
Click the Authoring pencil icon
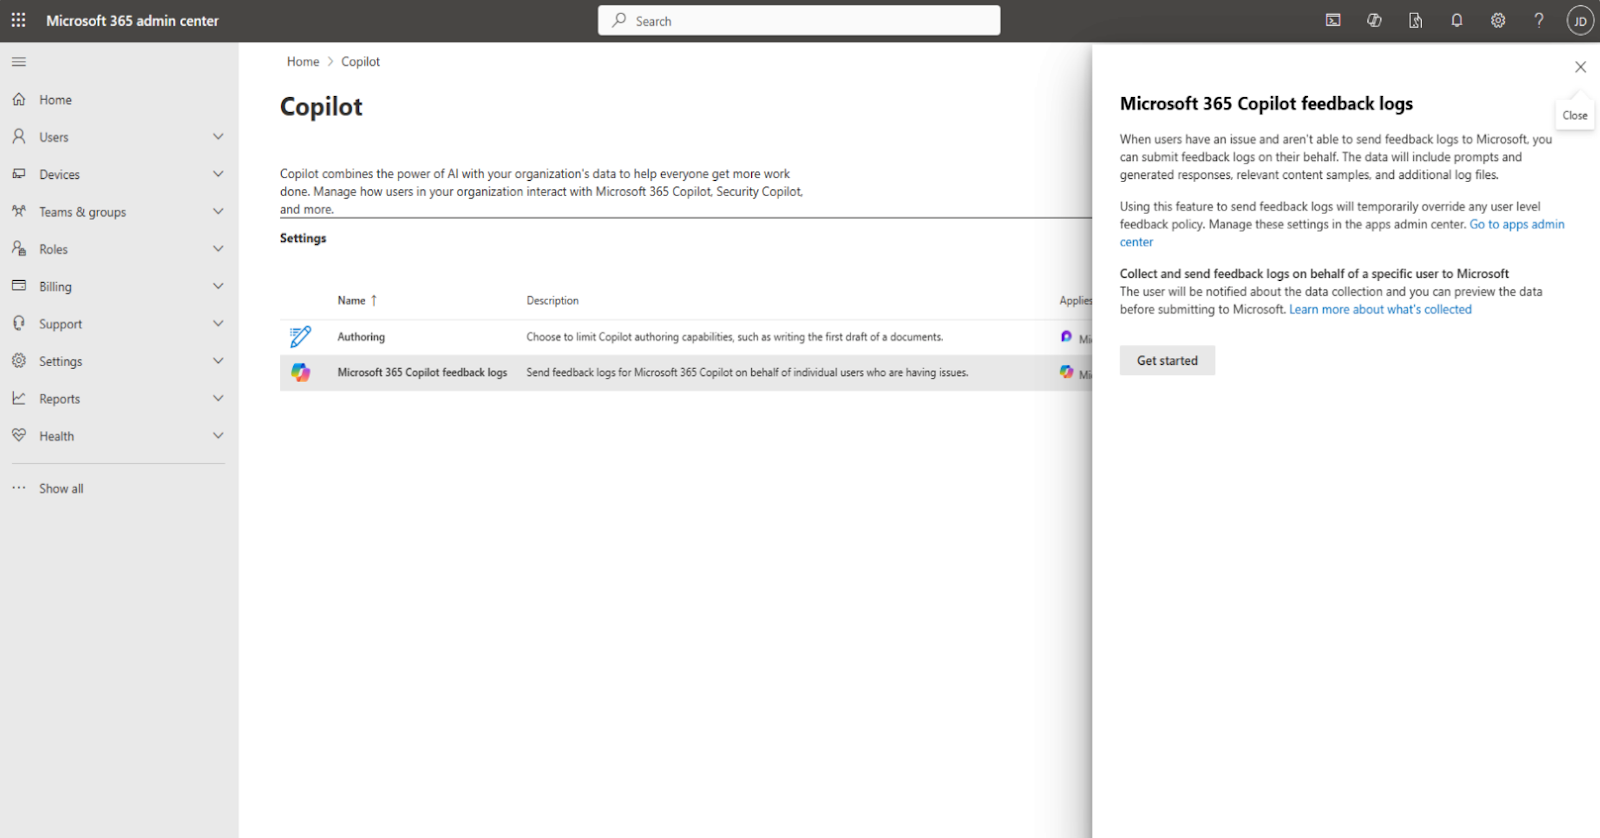(301, 337)
